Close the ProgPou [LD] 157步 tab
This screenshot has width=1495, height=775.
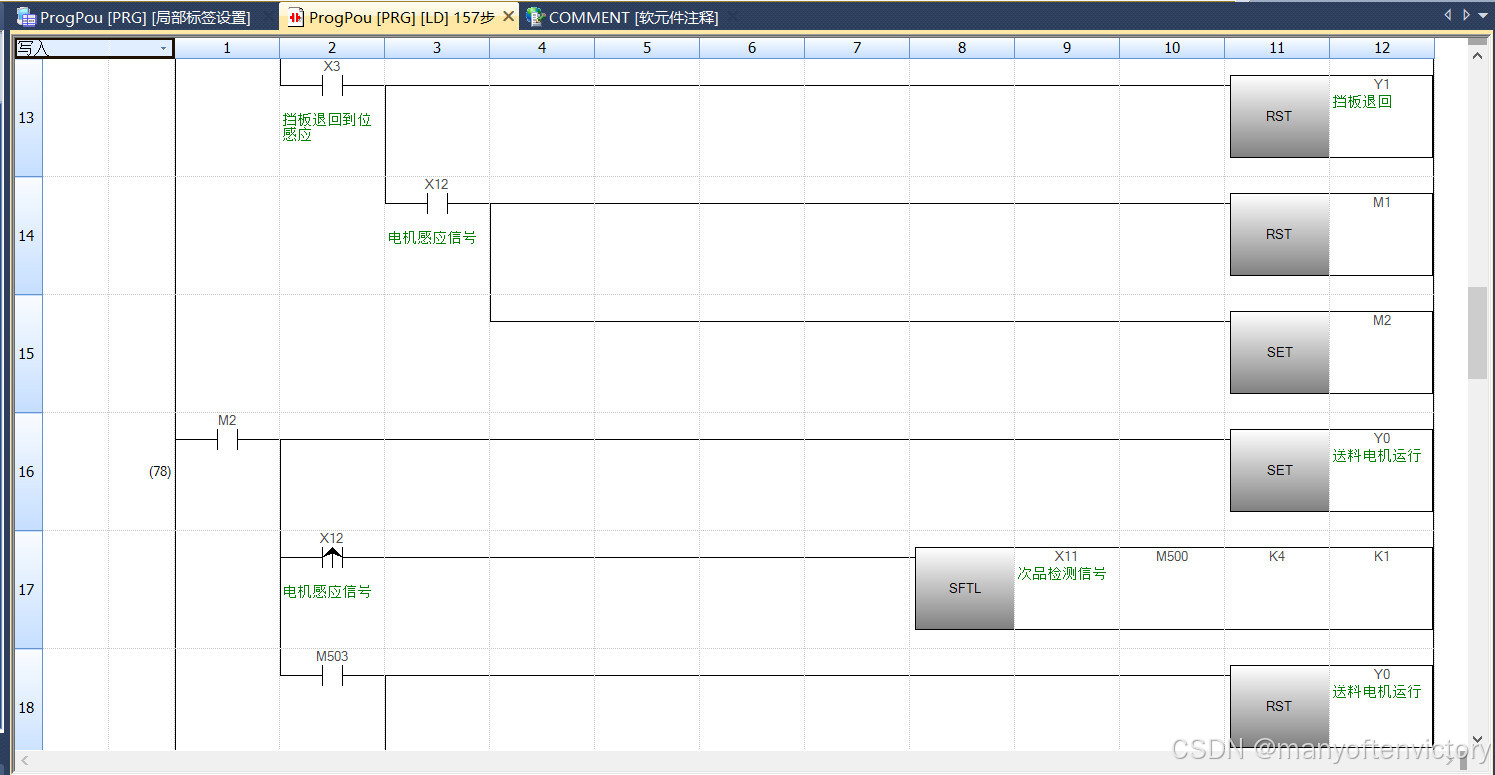click(508, 17)
